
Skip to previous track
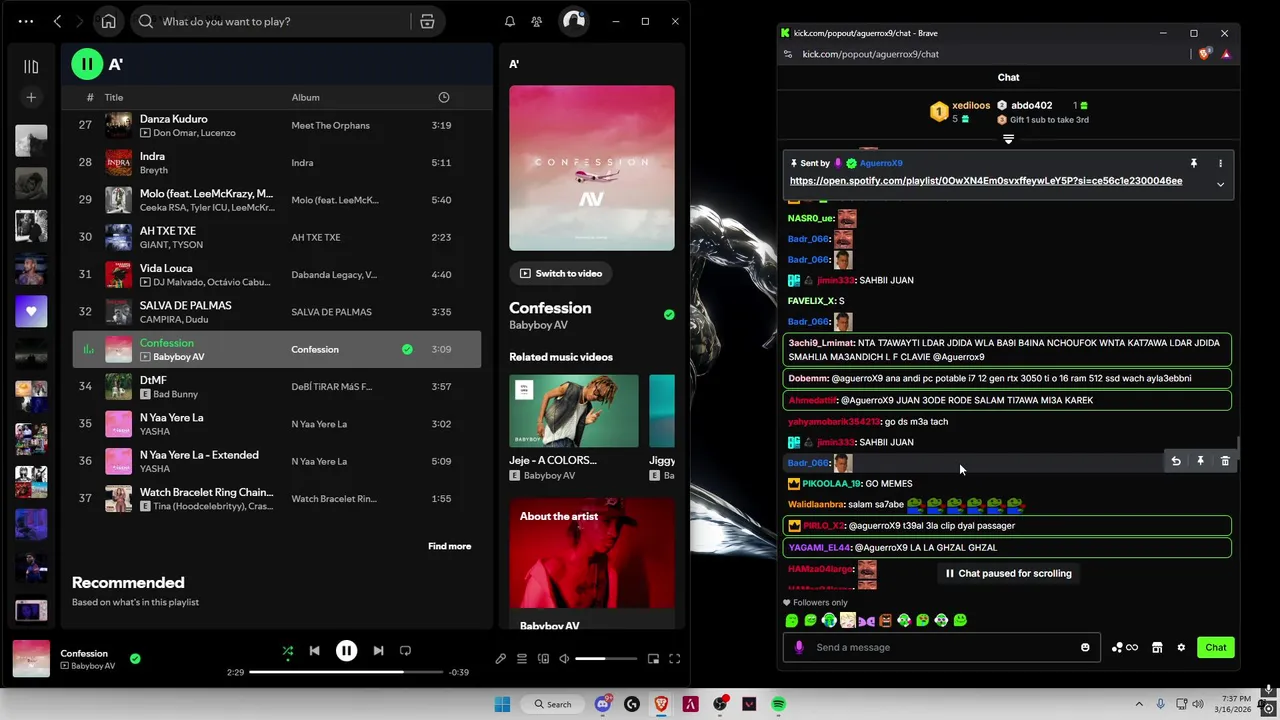click(x=315, y=651)
